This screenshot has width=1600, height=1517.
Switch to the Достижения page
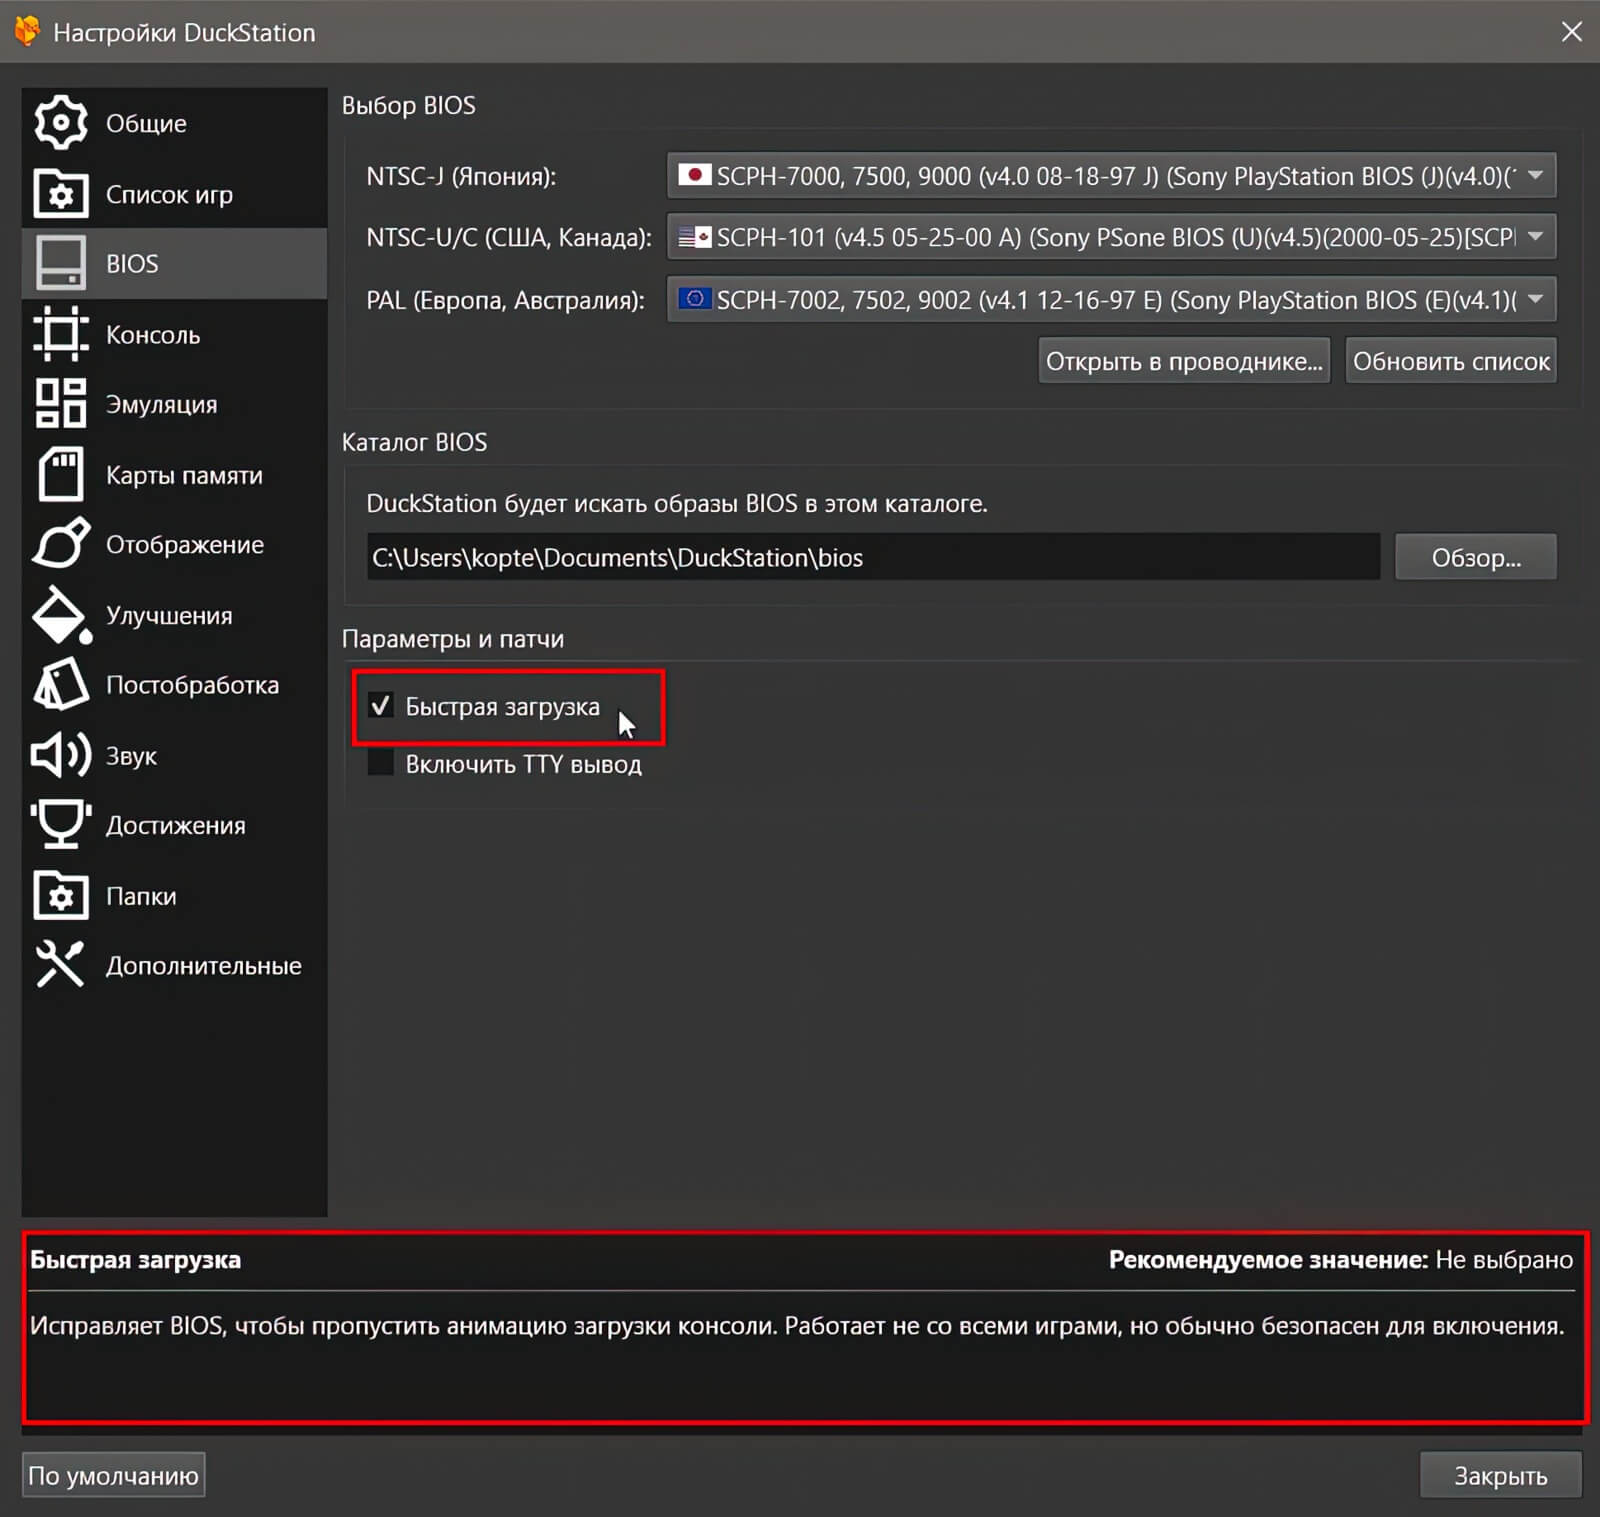pyautogui.click(x=174, y=825)
